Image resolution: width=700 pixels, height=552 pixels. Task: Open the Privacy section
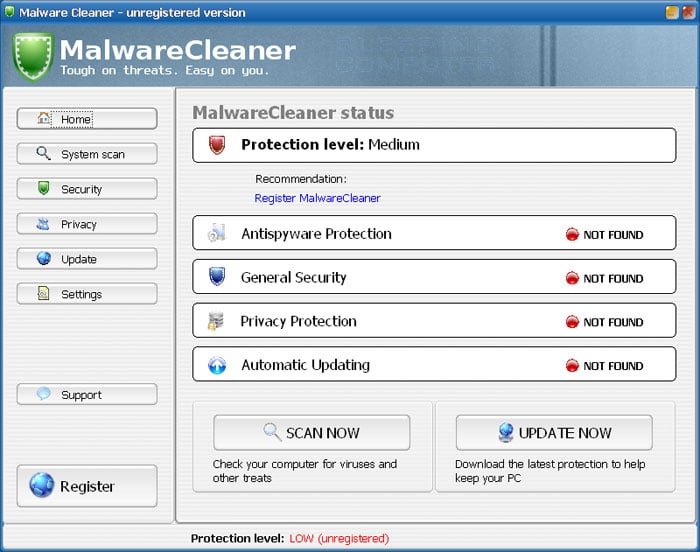pyautogui.click(x=87, y=224)
